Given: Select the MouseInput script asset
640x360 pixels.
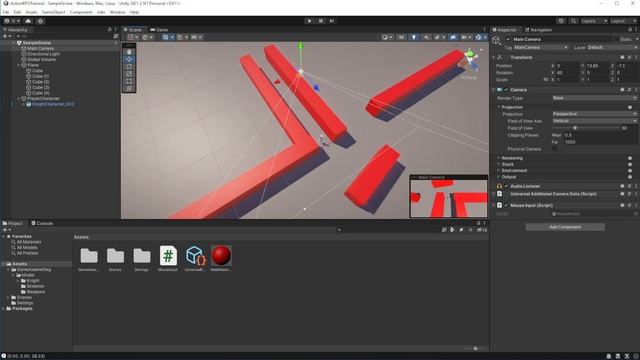Looking at the screenshot, I should 168,258.
